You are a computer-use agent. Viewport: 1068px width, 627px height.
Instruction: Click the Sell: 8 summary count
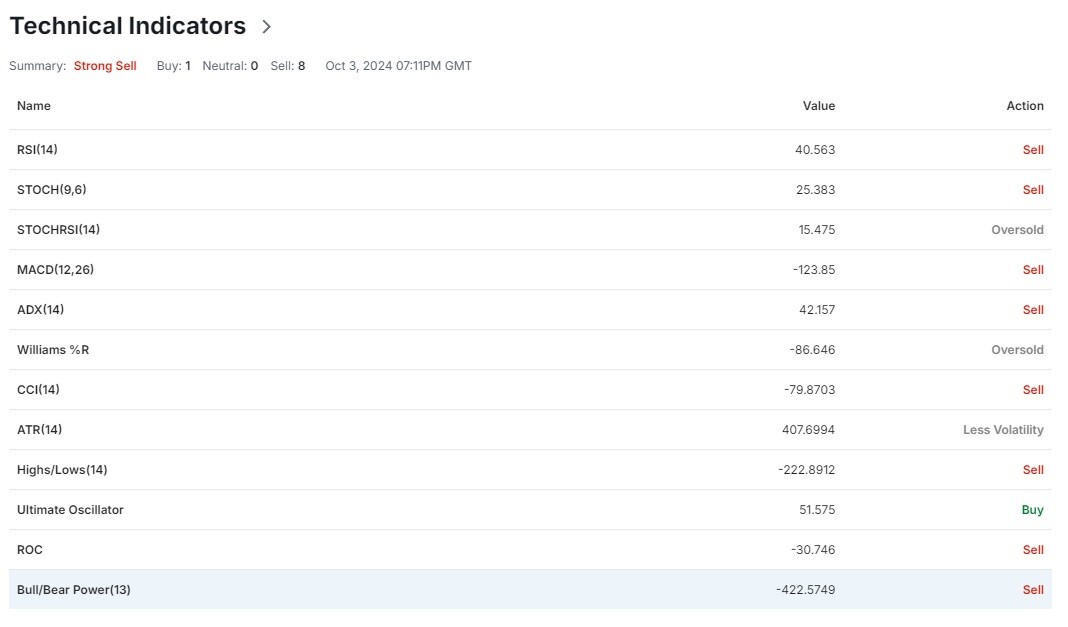287,66
